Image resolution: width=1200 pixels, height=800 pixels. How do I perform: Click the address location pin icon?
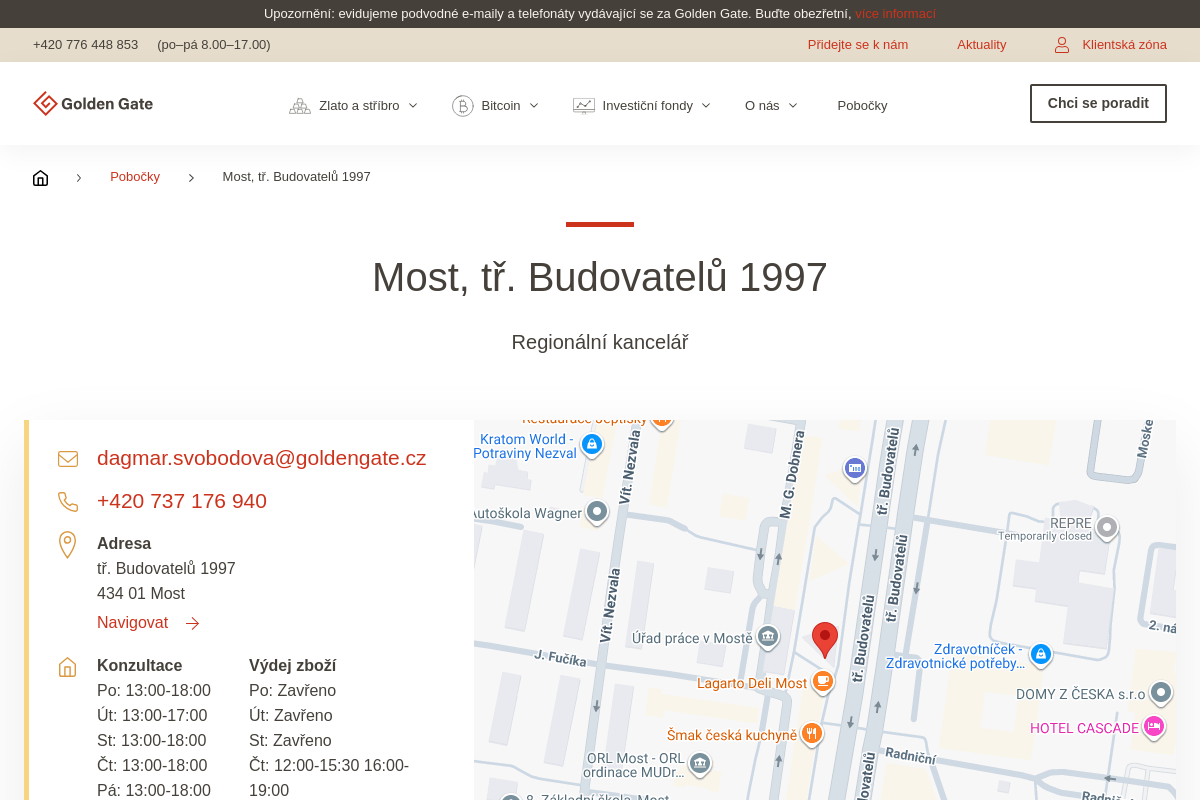click(x=68, y=545)
